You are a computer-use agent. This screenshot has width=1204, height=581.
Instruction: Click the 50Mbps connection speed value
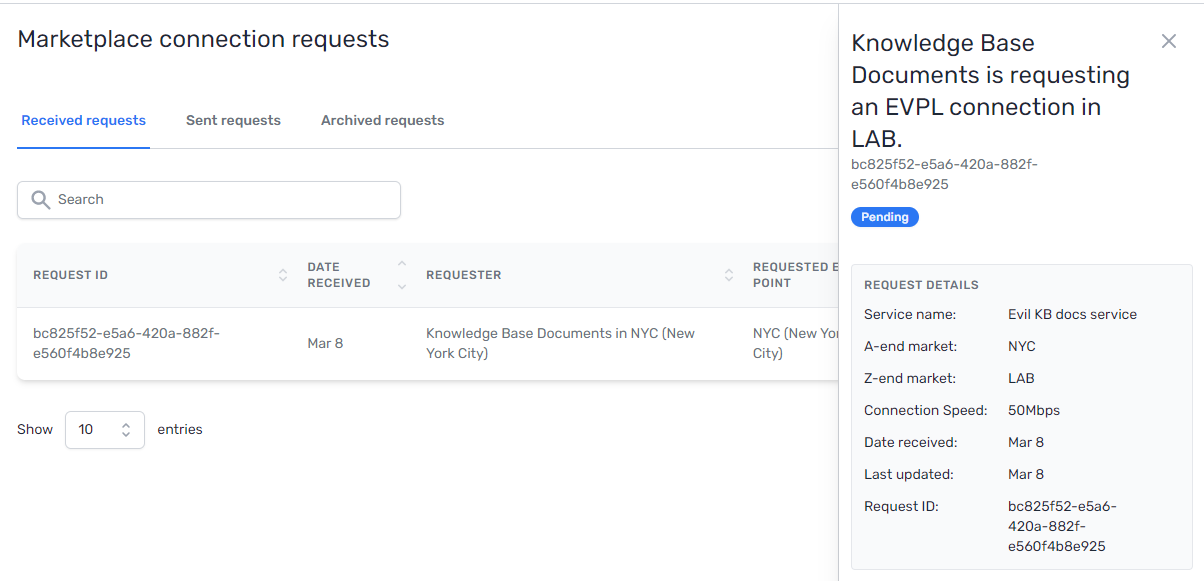(x=1034, y=410)
